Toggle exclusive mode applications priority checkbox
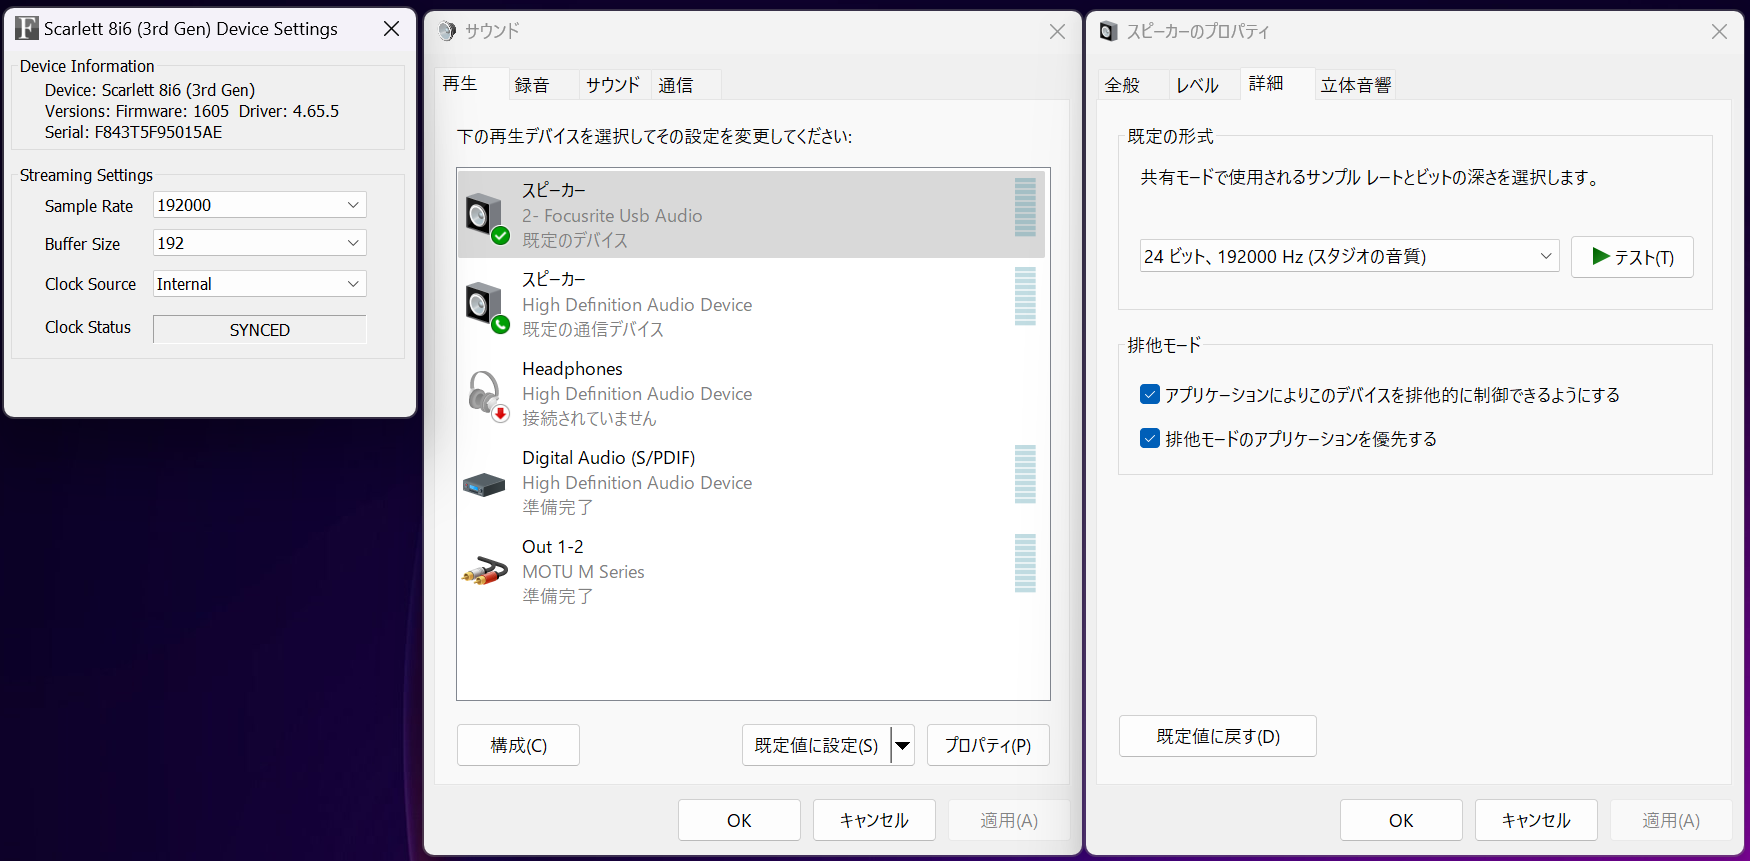This screenshot has height=861, width=1750. click(1150, 438)
